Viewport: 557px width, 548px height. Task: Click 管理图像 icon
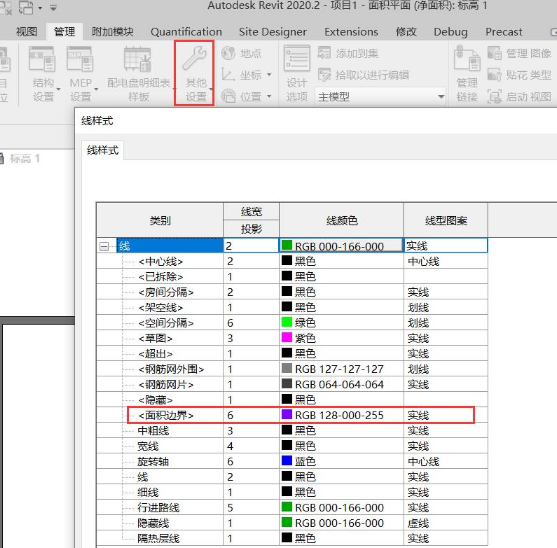(x=494, y=53)
